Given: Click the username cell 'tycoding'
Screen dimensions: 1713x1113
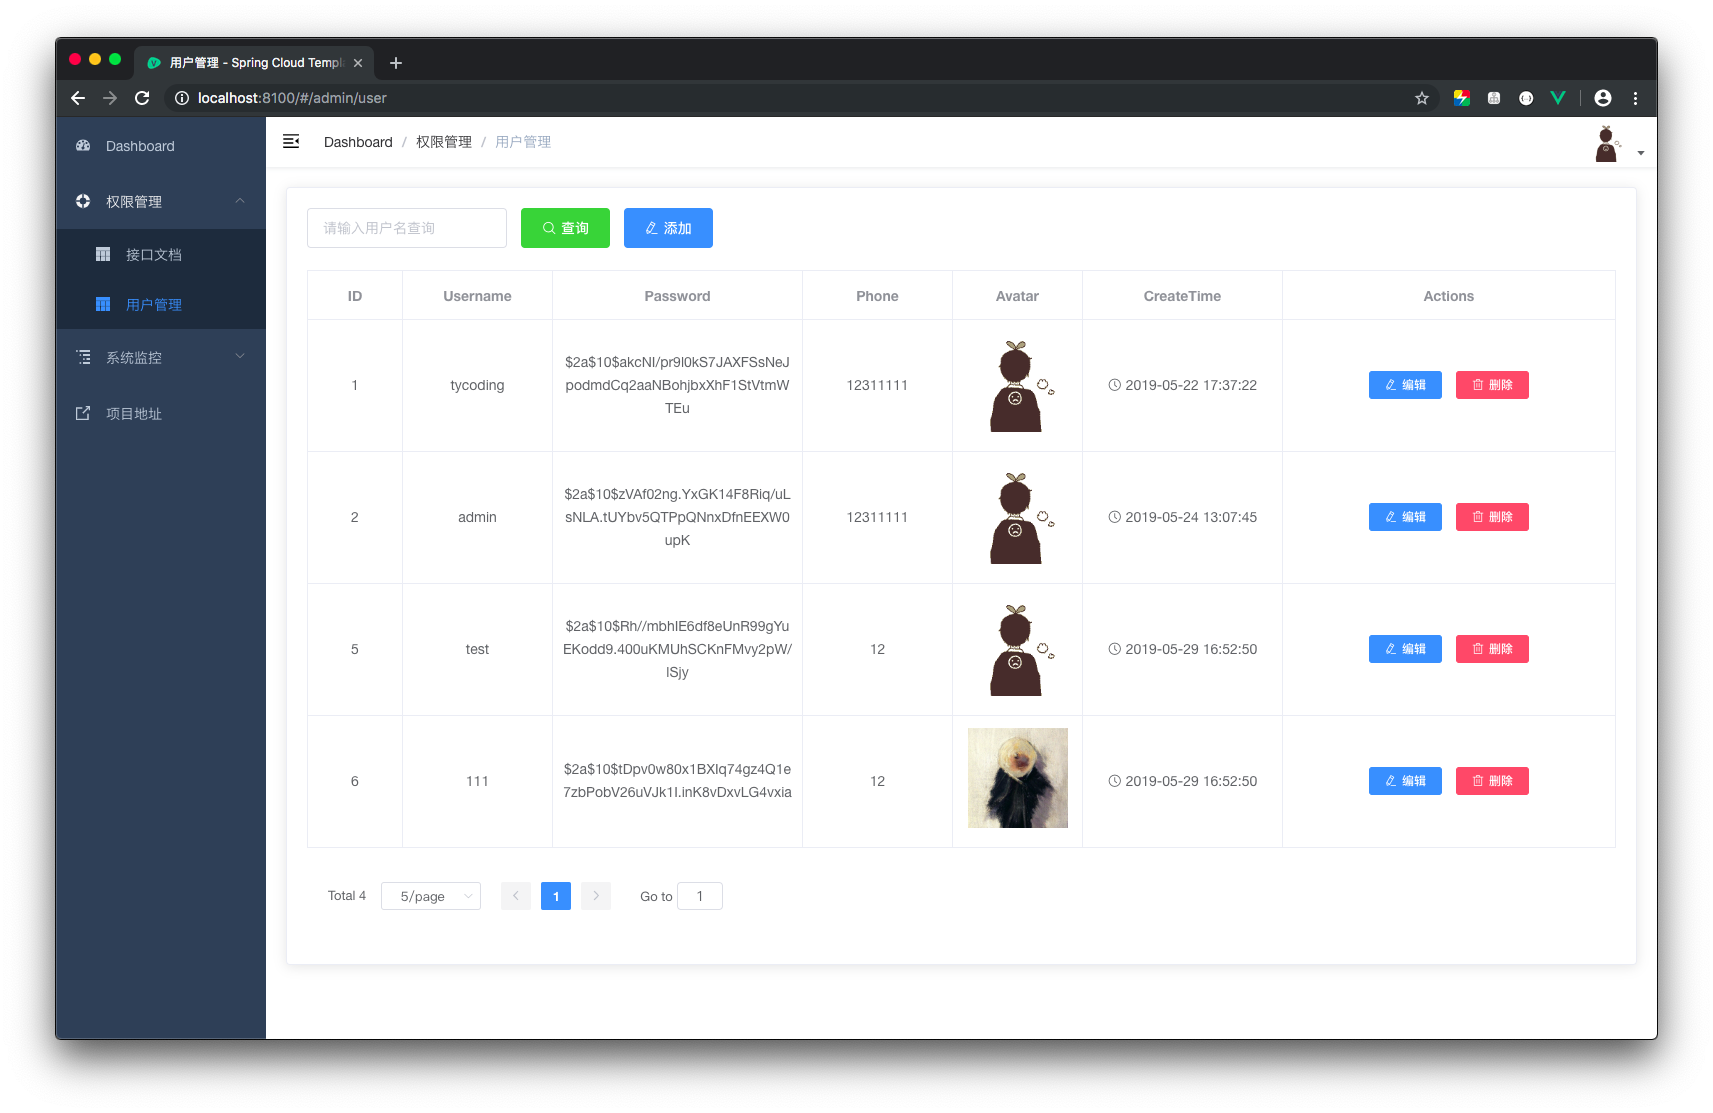Looking at the screenshot, I should click(477, 385).
